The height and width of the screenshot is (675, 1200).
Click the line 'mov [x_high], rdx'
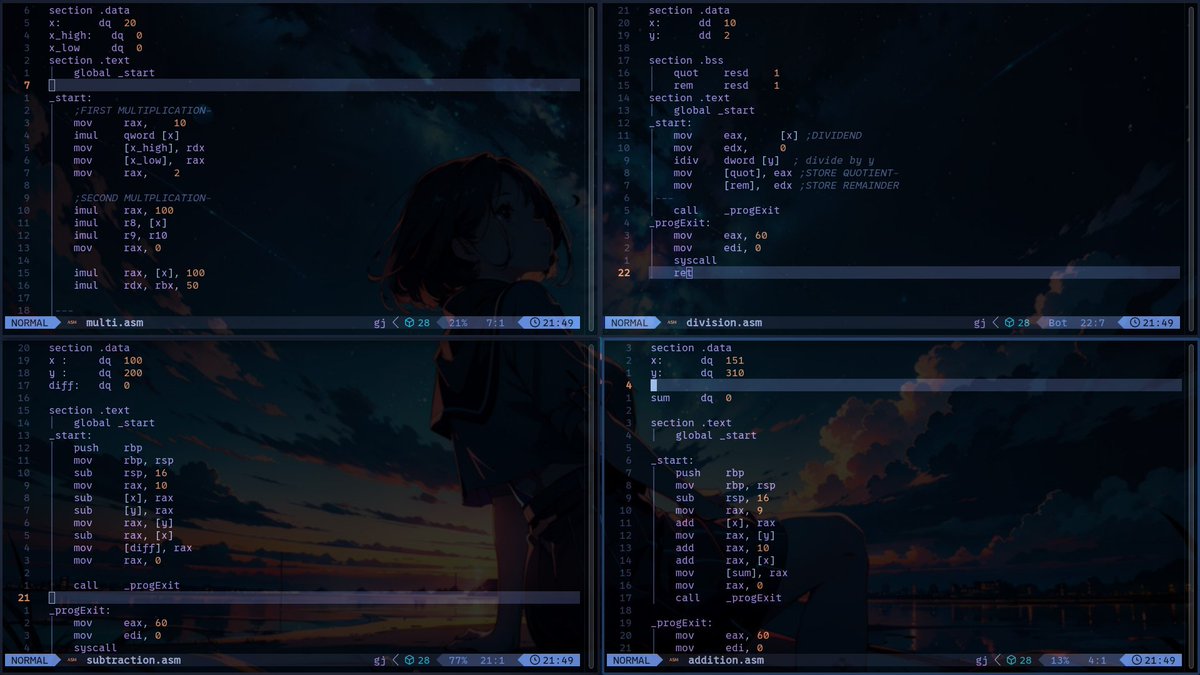(139, 148)
